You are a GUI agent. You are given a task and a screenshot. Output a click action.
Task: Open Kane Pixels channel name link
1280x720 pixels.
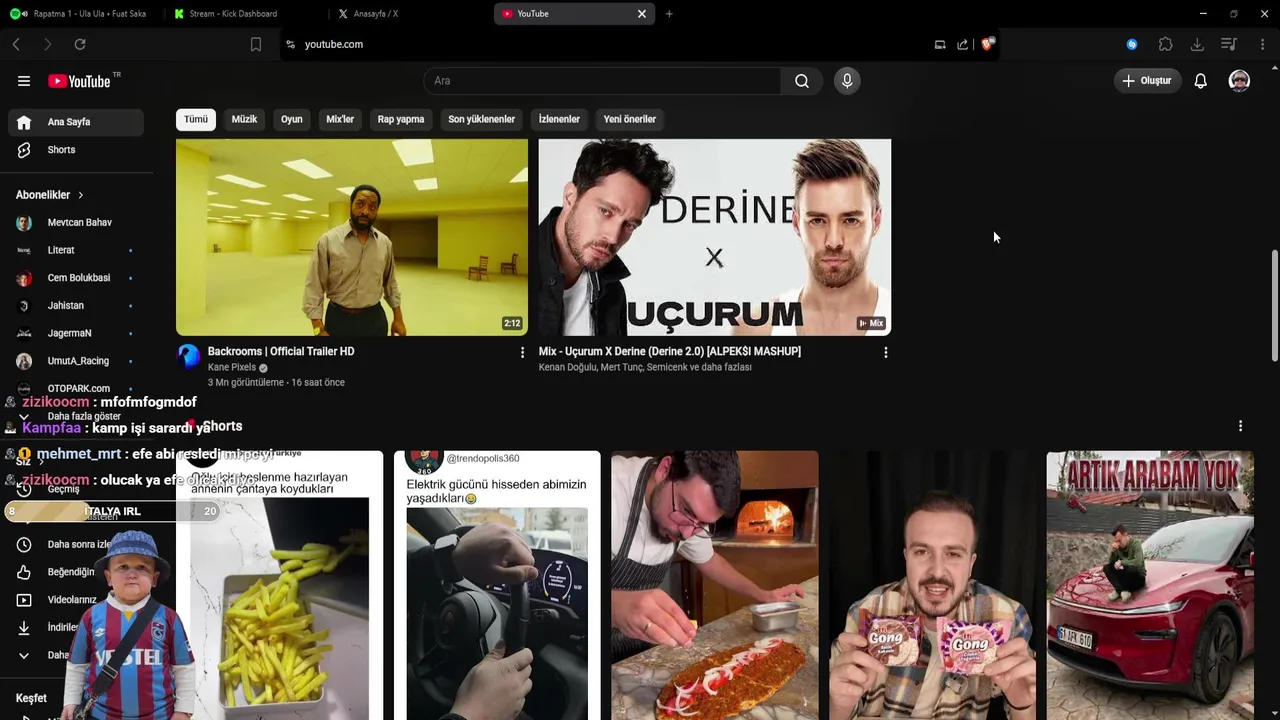[232, 368]
